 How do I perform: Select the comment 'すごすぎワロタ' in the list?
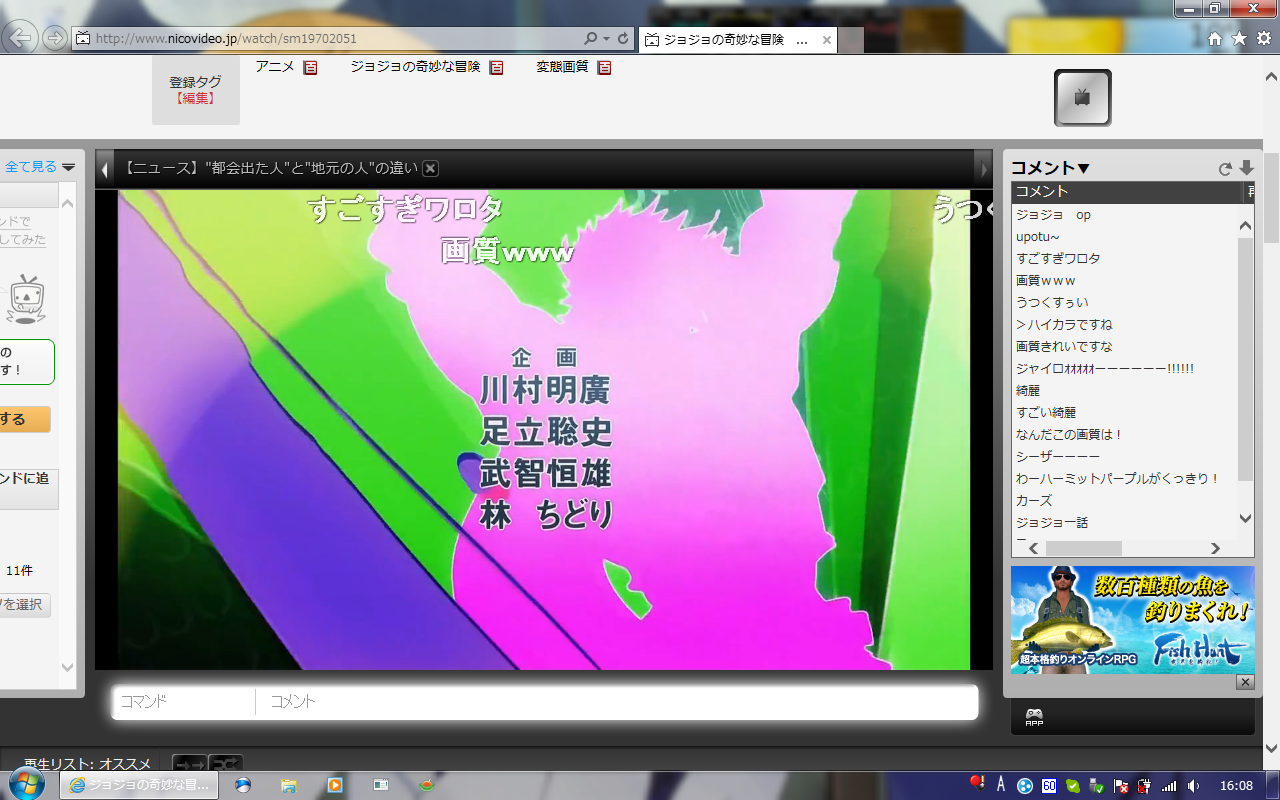coord(1125,258)
